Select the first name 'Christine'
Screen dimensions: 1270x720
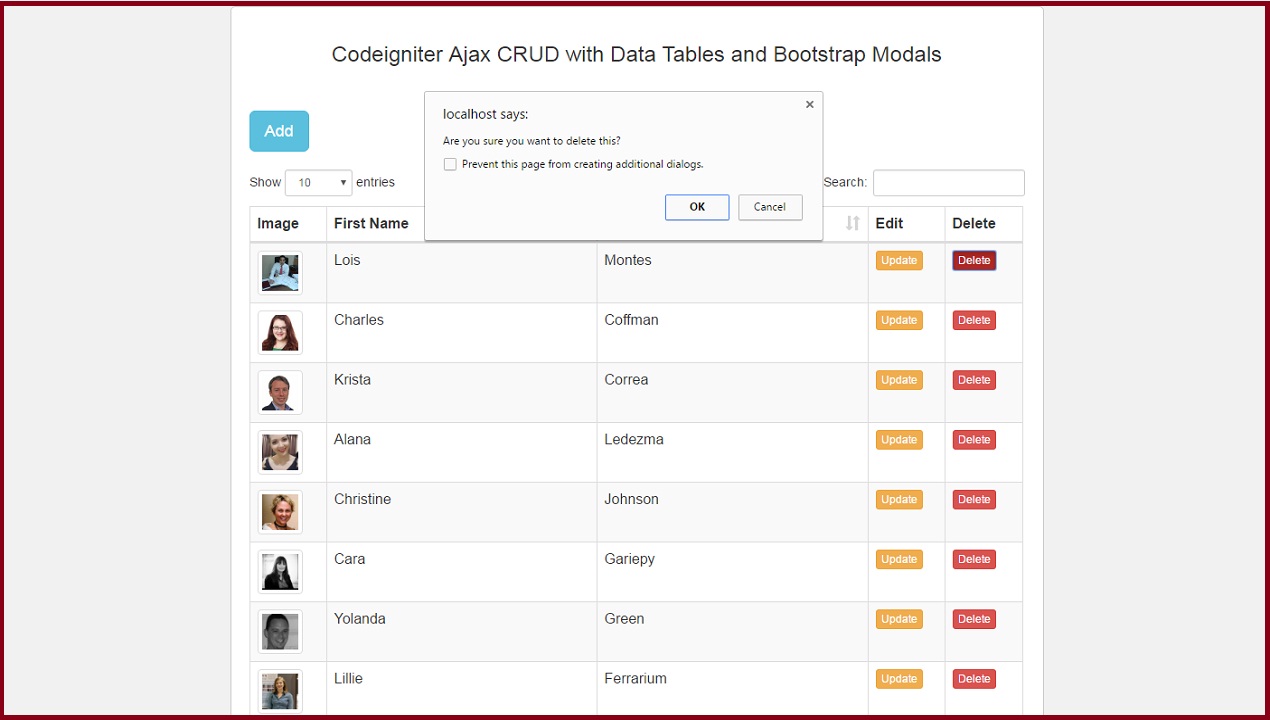click(x=362, y=499)
